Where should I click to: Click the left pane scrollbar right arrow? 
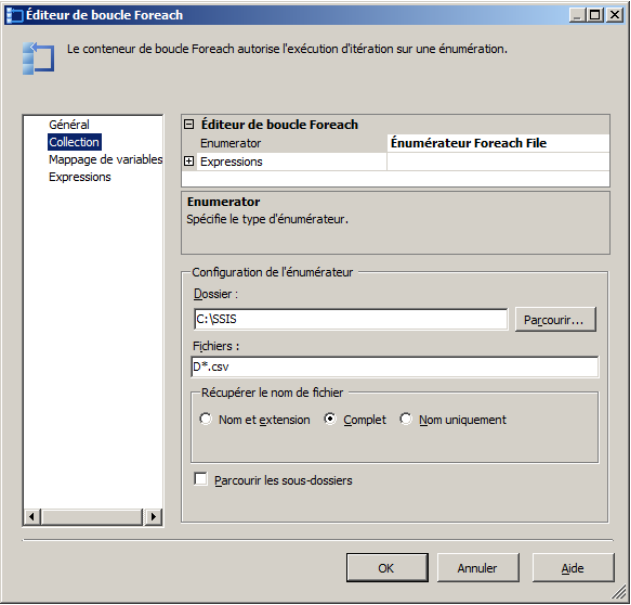coord(153,517)
